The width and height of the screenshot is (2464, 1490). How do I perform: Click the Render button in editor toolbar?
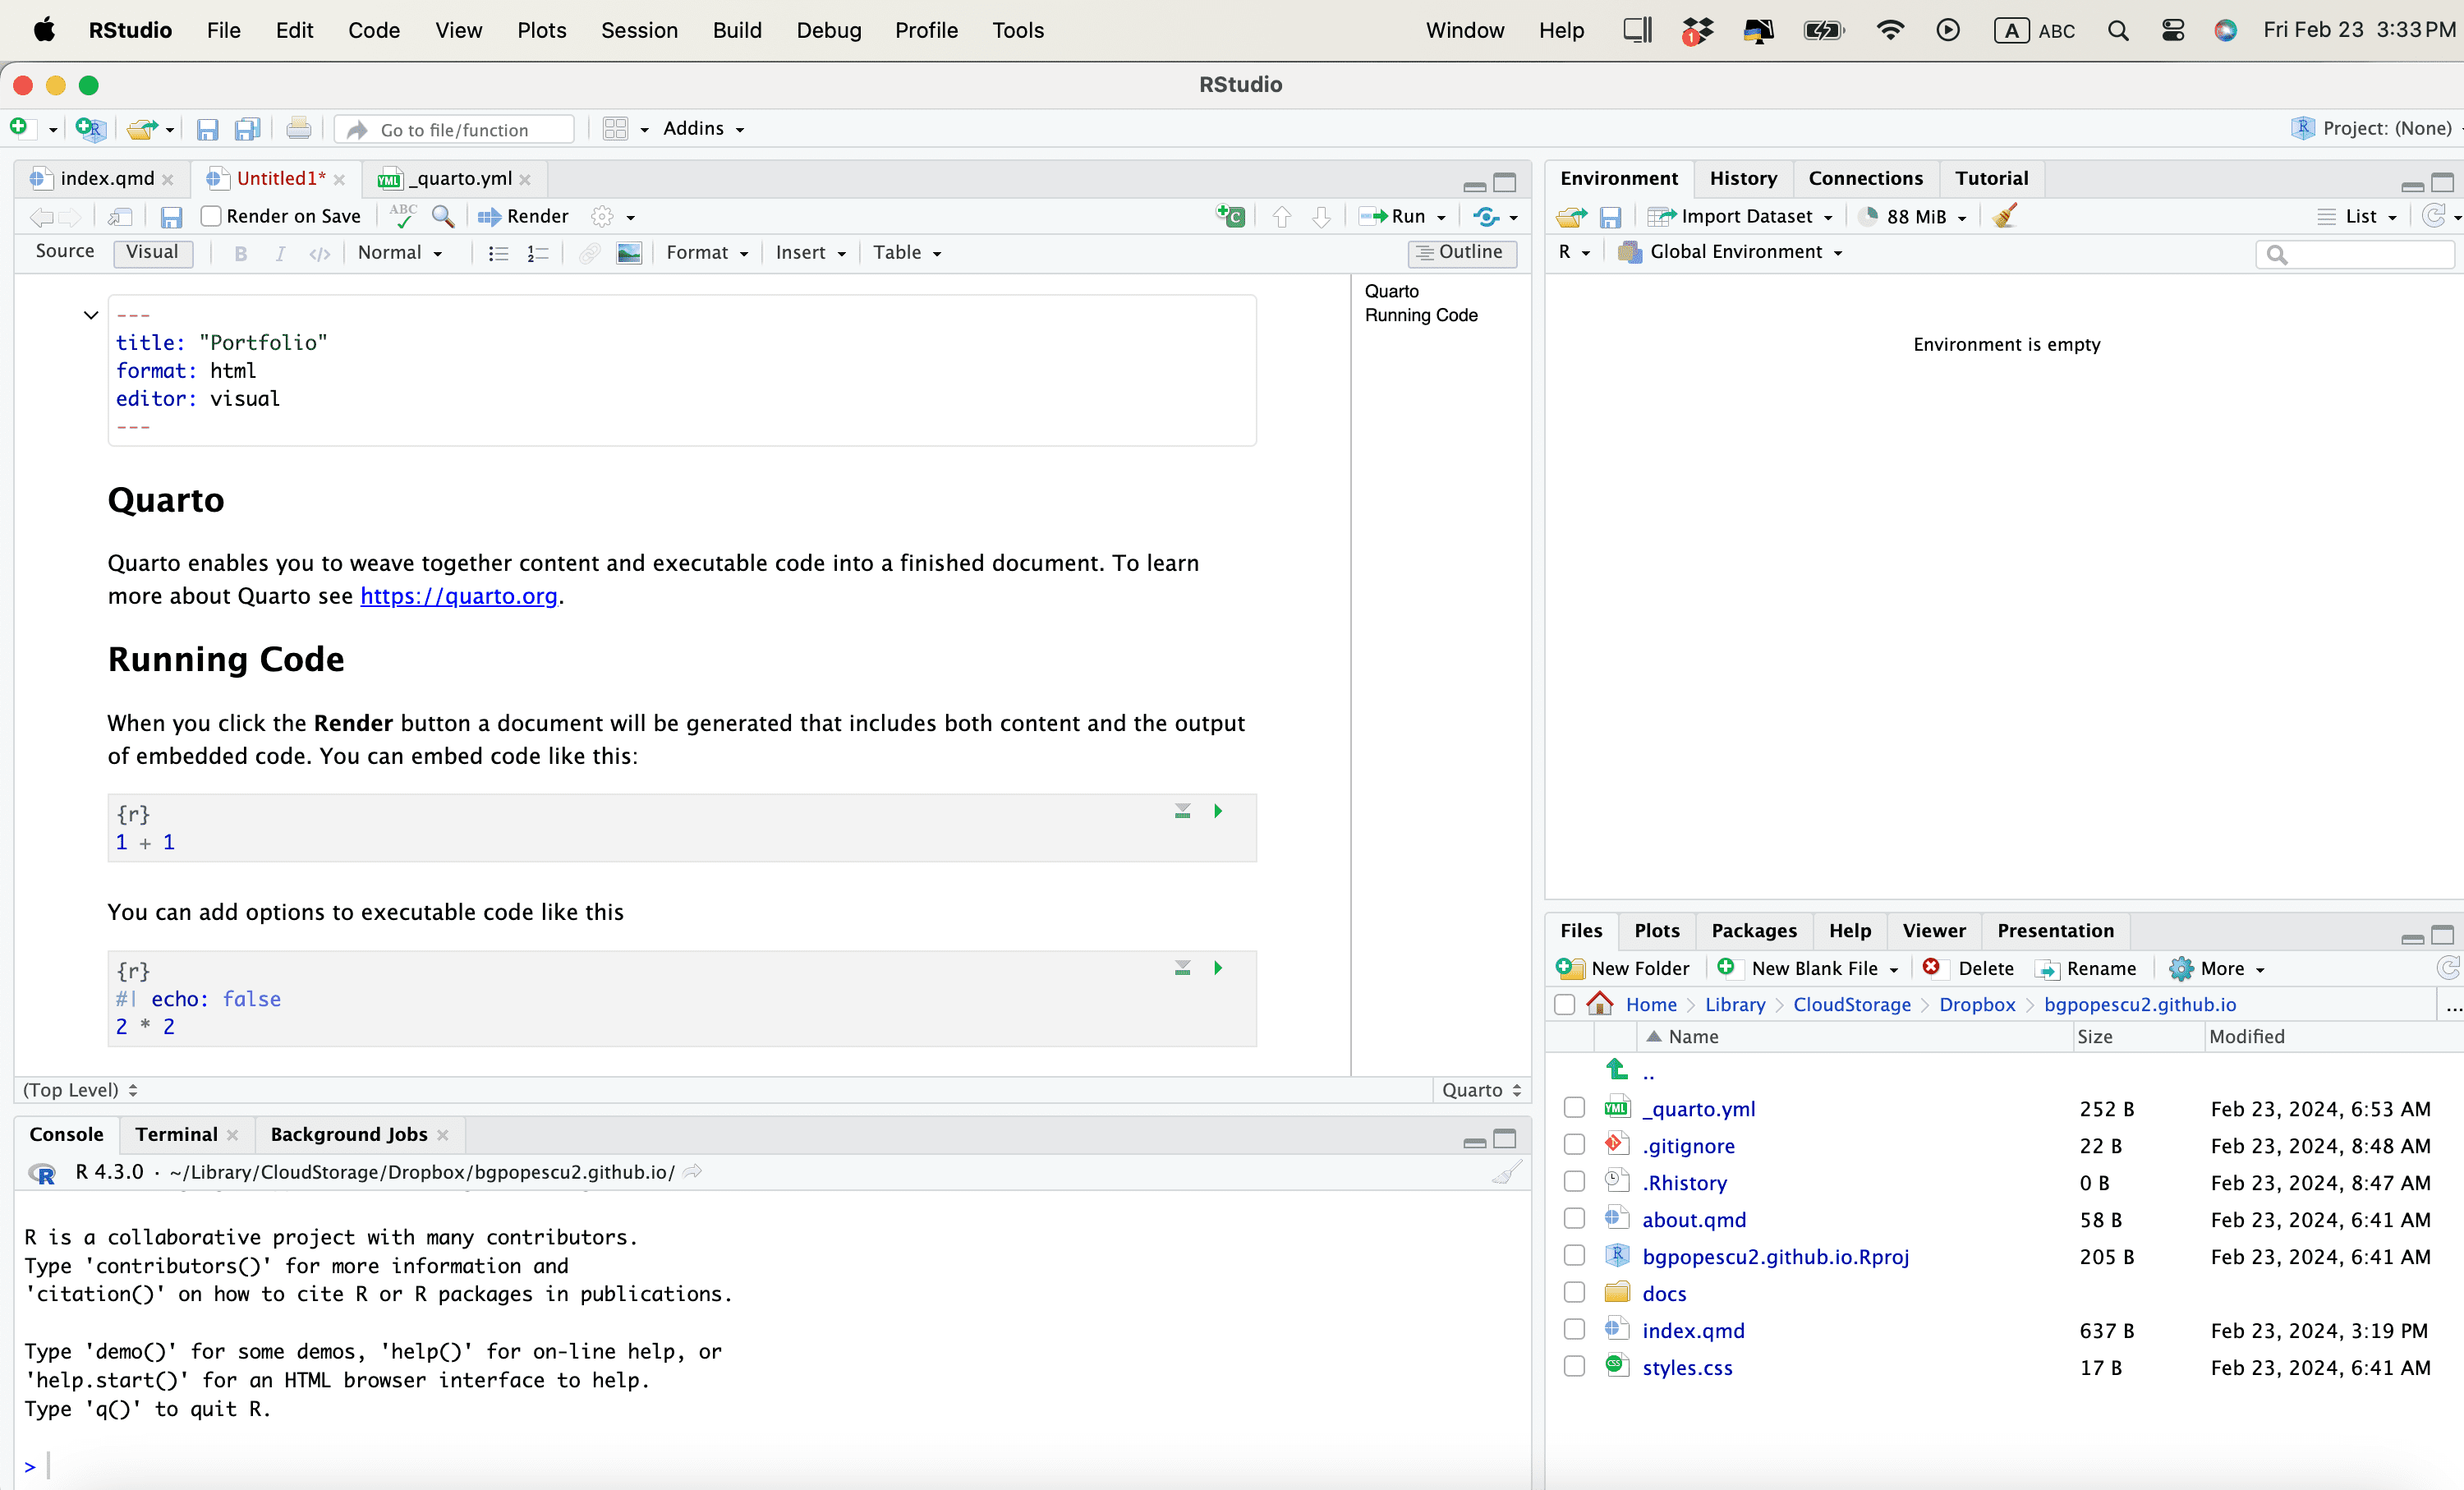pos(523,216)
